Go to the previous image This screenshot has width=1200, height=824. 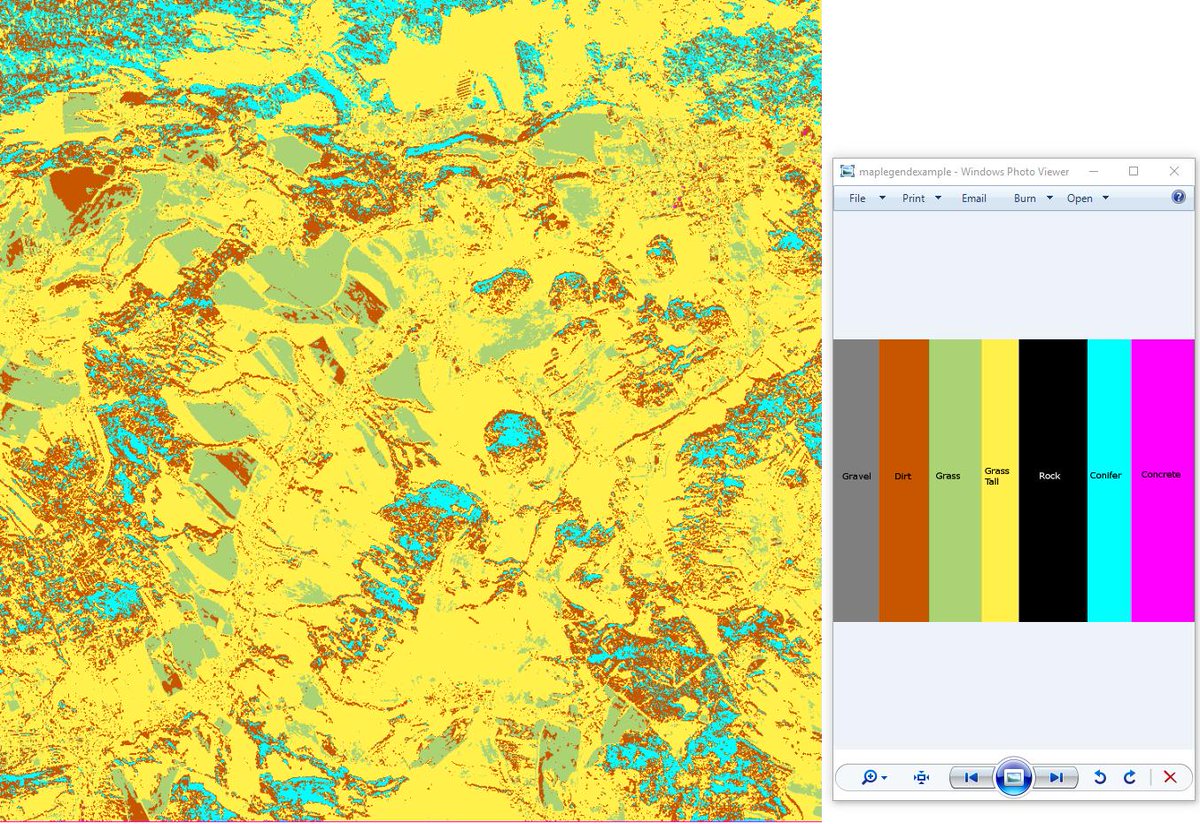tap(971, 777)
